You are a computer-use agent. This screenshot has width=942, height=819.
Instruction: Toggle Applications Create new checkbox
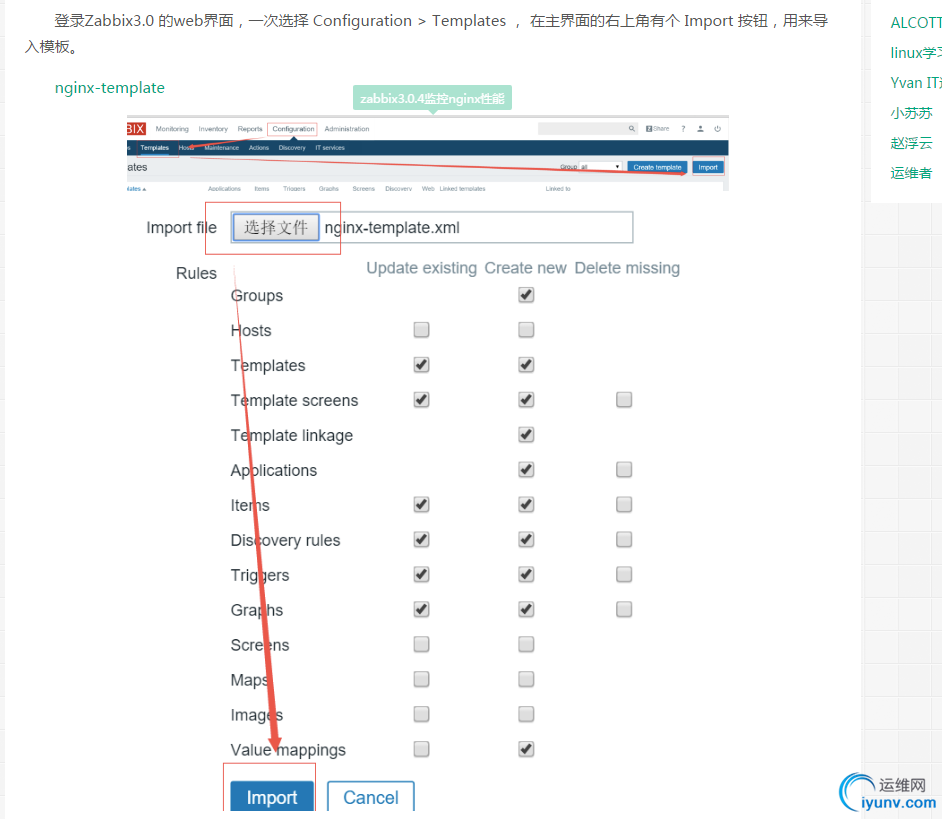pyautogui.click(x=526, y=469)
